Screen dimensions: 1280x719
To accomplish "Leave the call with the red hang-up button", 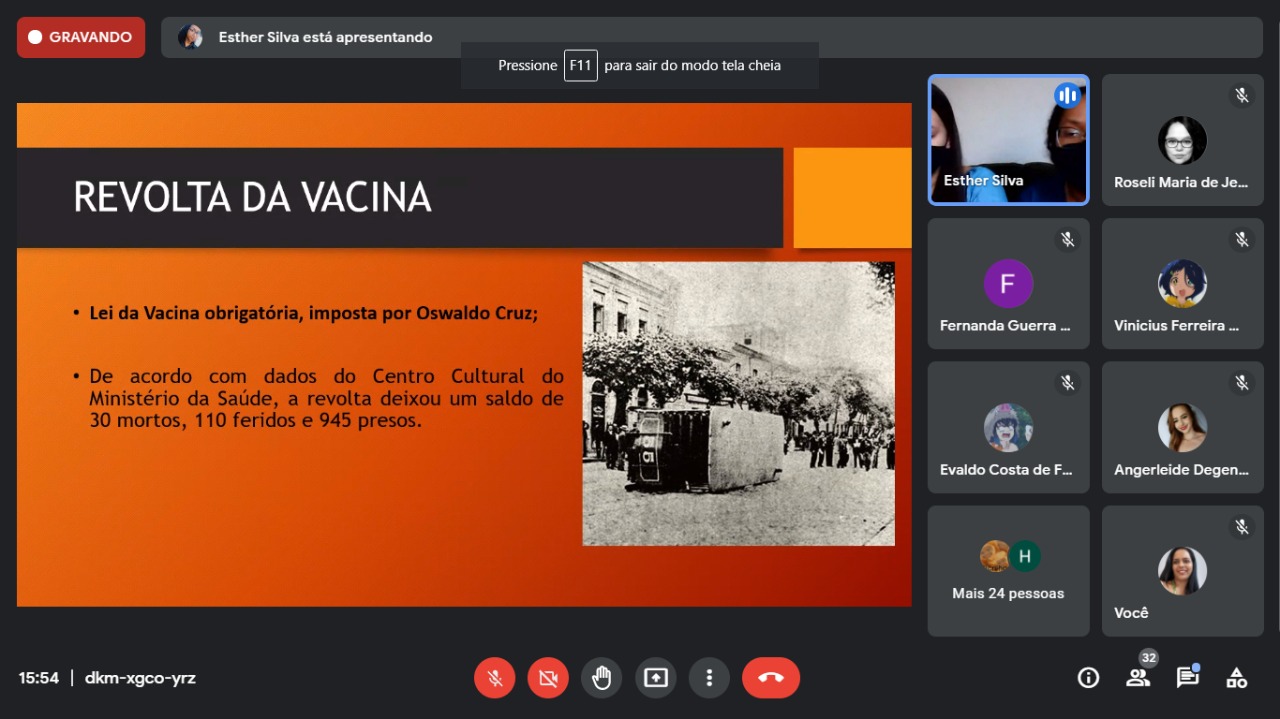I will (771, 678).
